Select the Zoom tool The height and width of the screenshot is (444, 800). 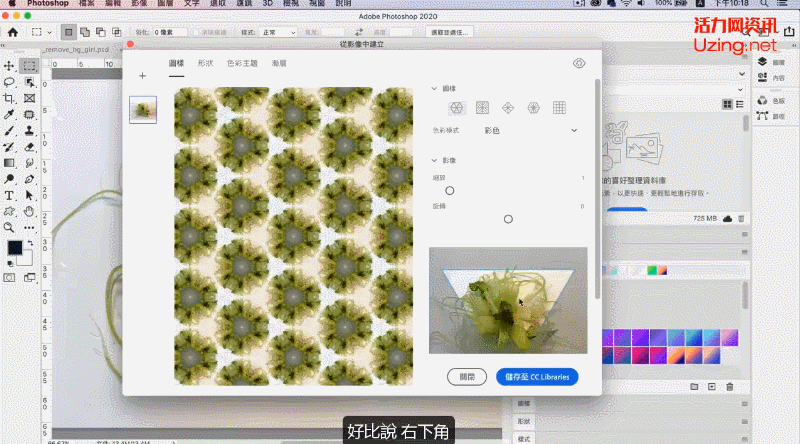tap(9, 228)
